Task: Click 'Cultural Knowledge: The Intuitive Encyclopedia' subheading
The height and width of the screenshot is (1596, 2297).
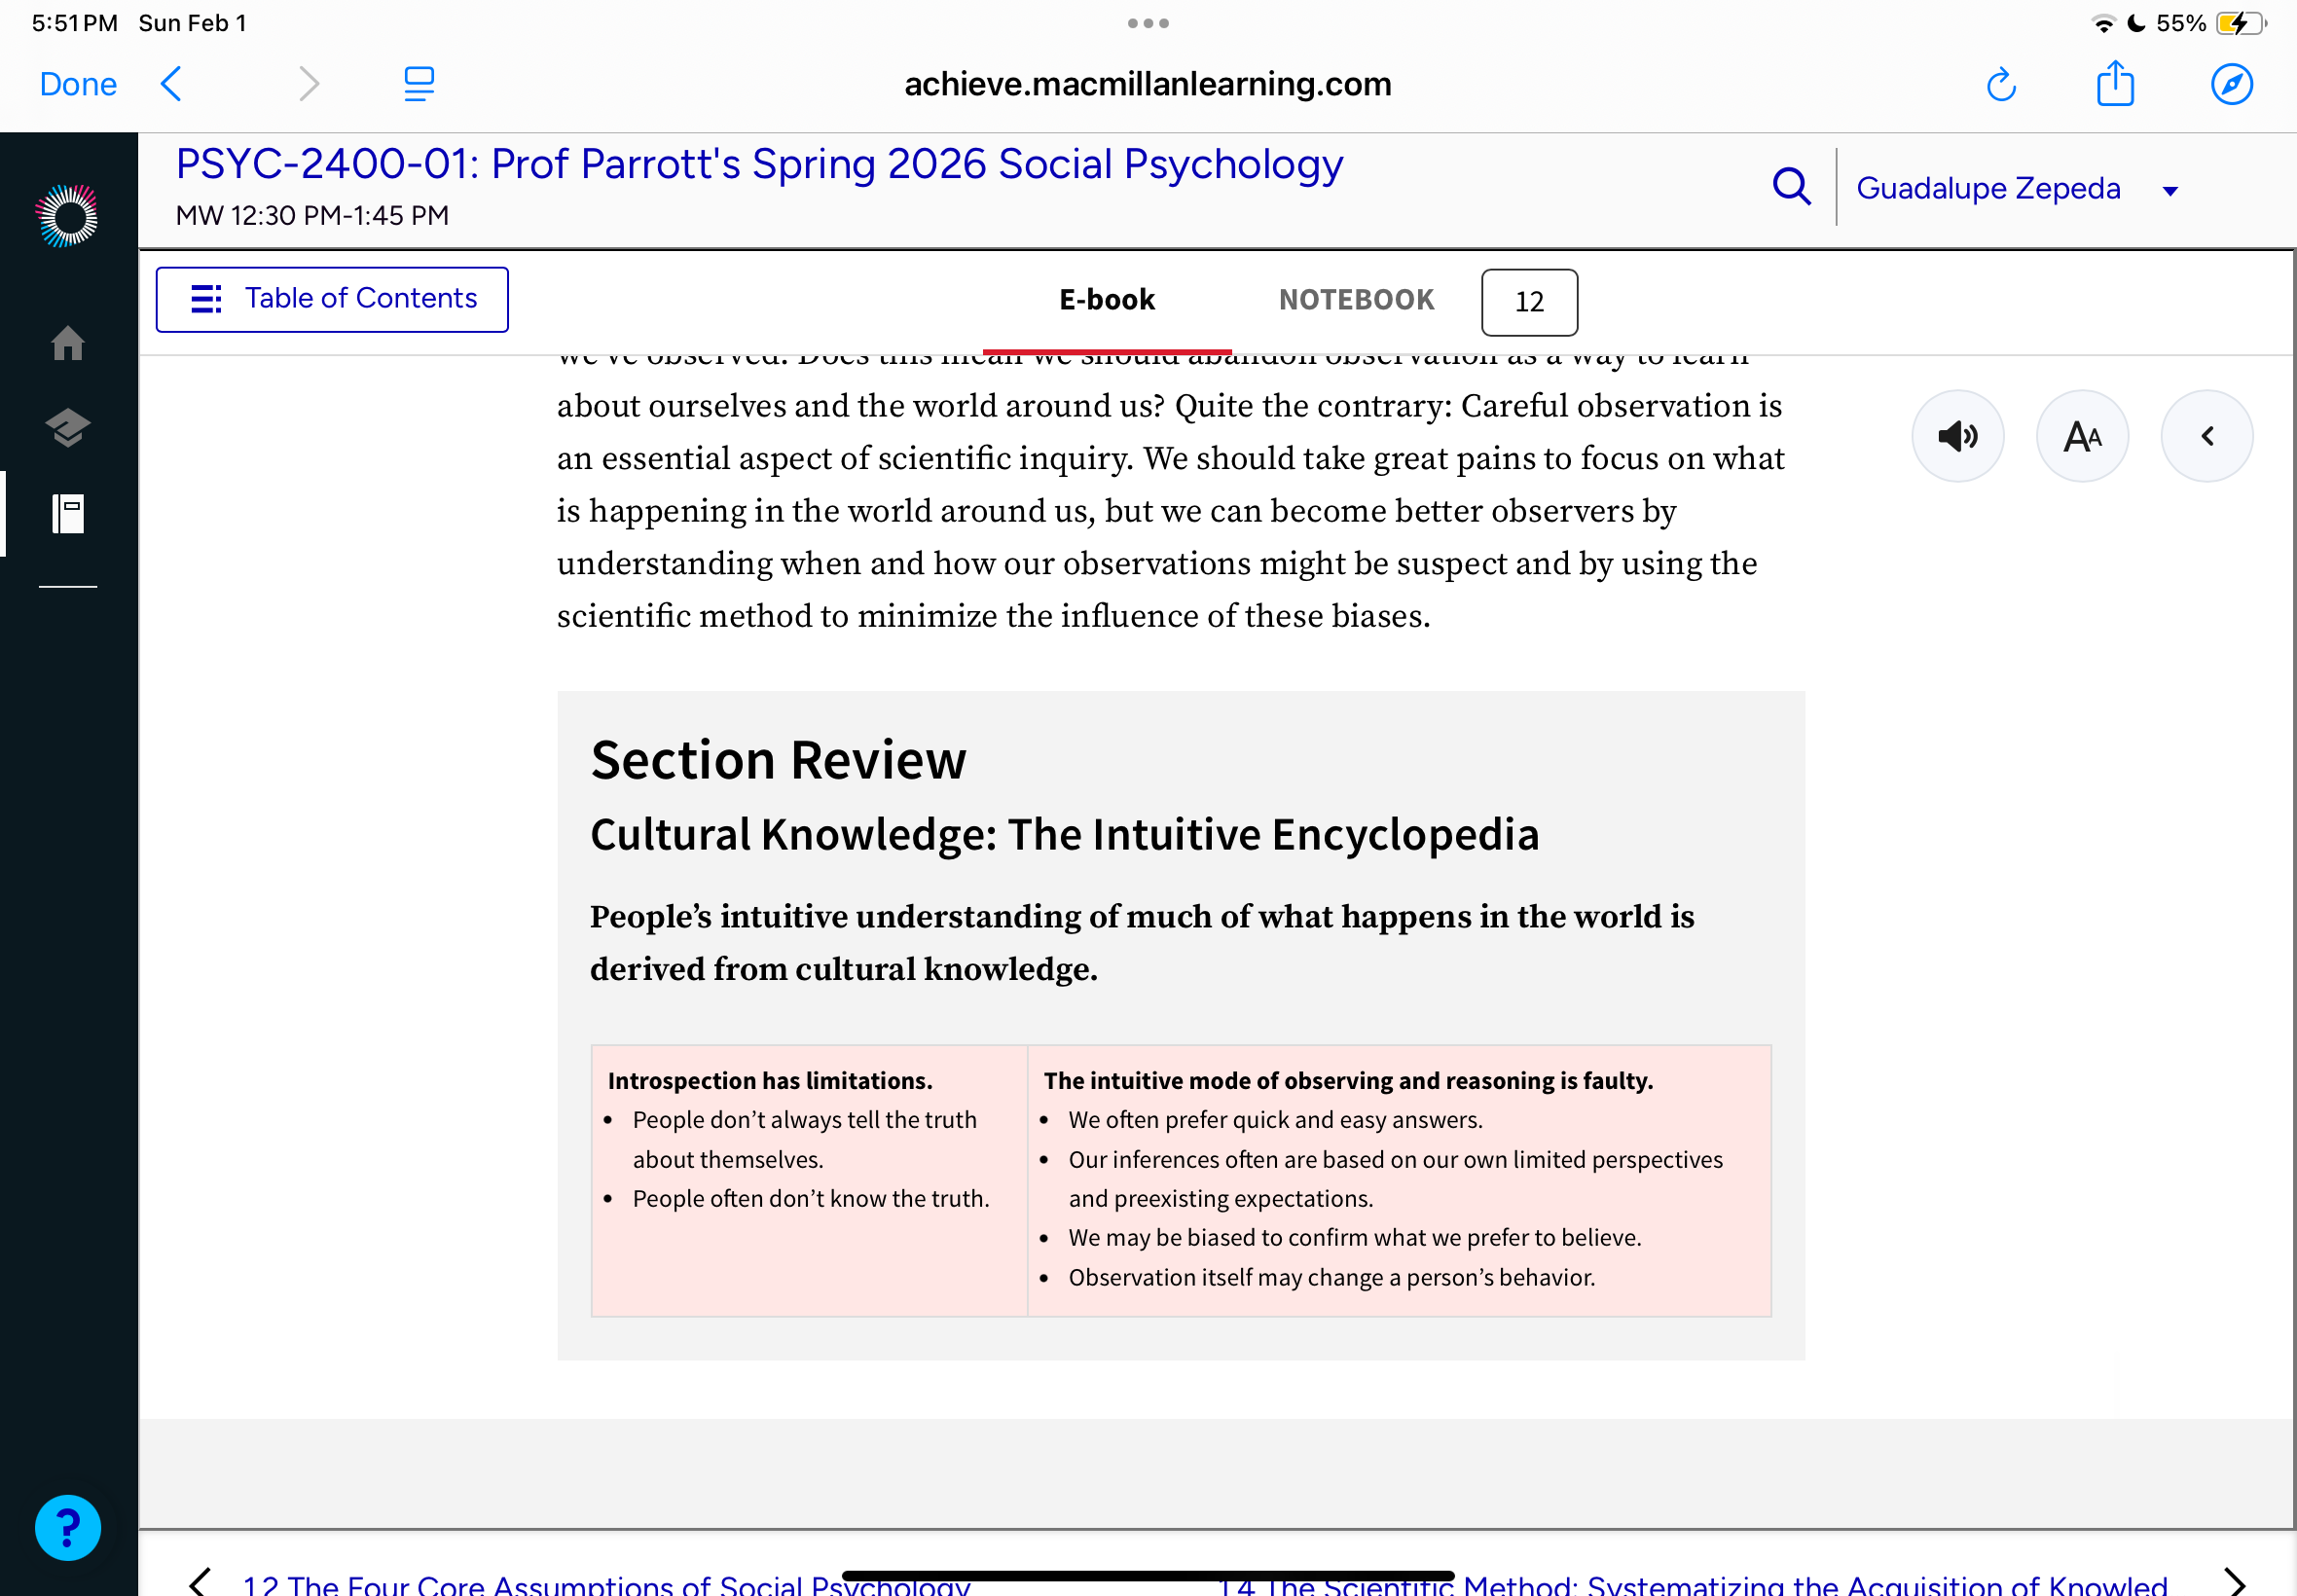Action: click(1064, 834)
